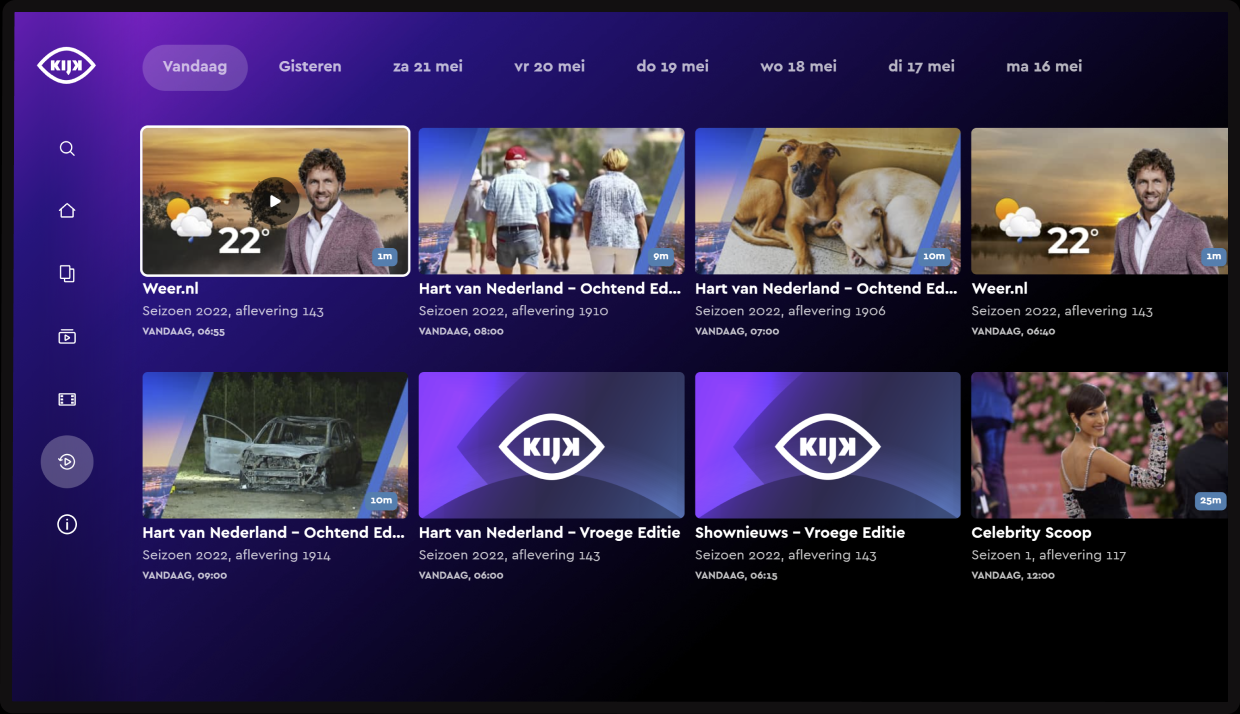Select the replay missed-episodes sidebar icon
The width and height of the screenshot is (1240, 714).
point(67,462)
